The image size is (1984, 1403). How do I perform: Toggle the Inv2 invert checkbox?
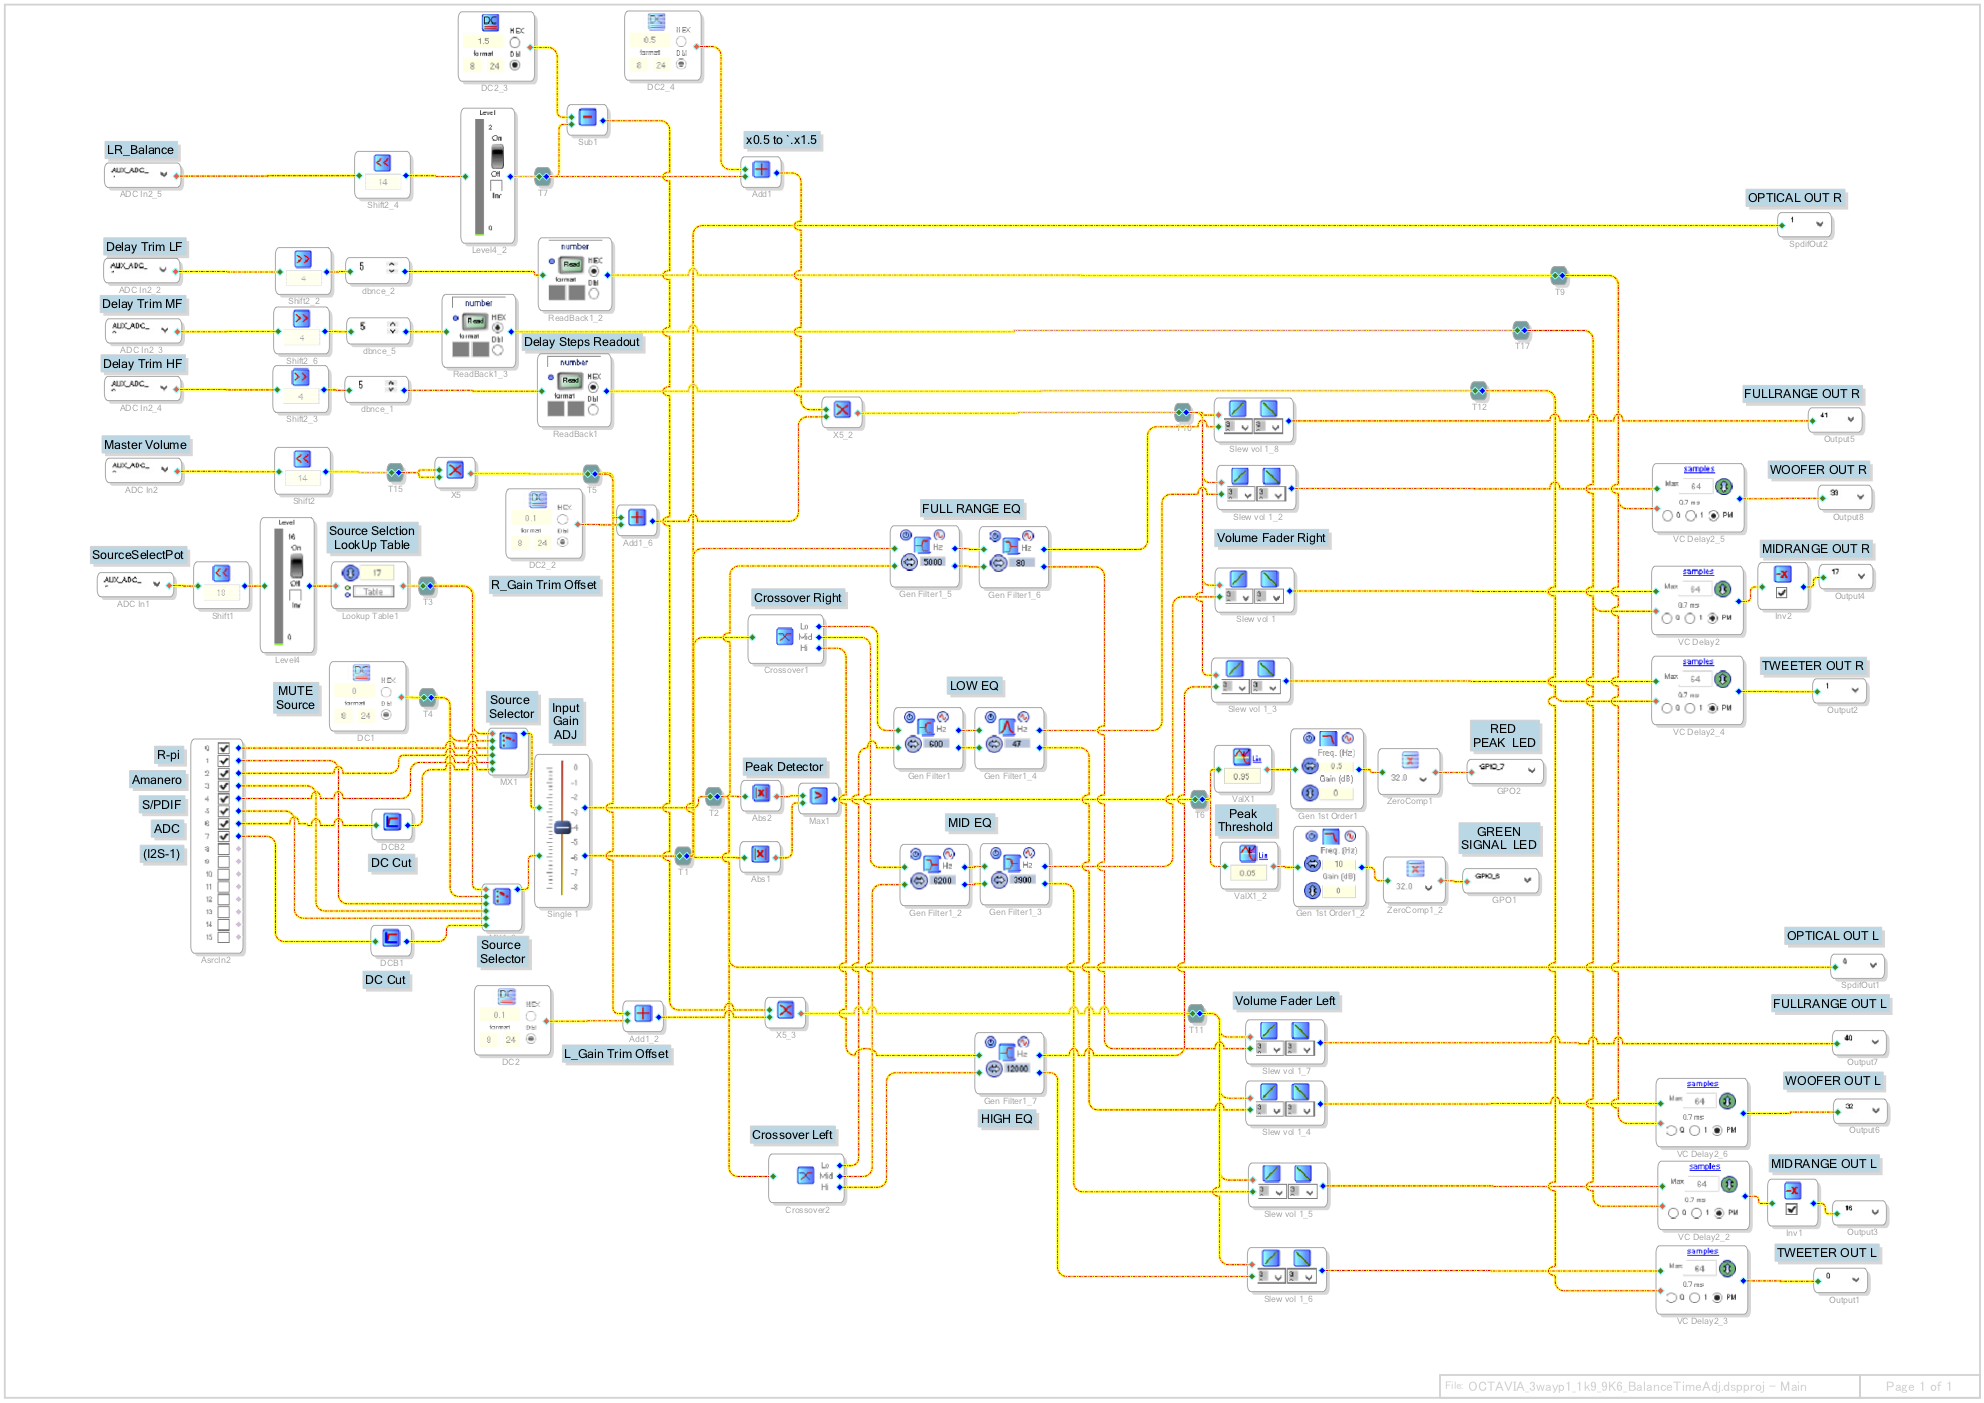1782,592
